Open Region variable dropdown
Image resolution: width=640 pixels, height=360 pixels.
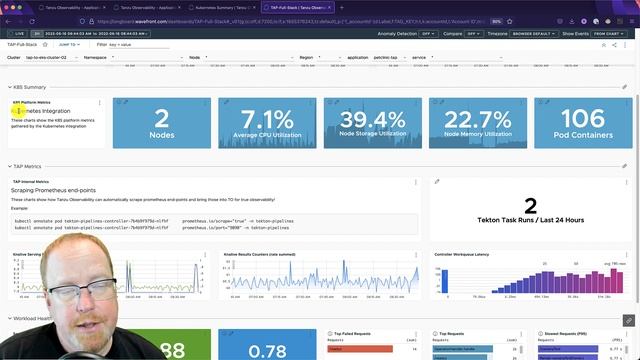329,58
